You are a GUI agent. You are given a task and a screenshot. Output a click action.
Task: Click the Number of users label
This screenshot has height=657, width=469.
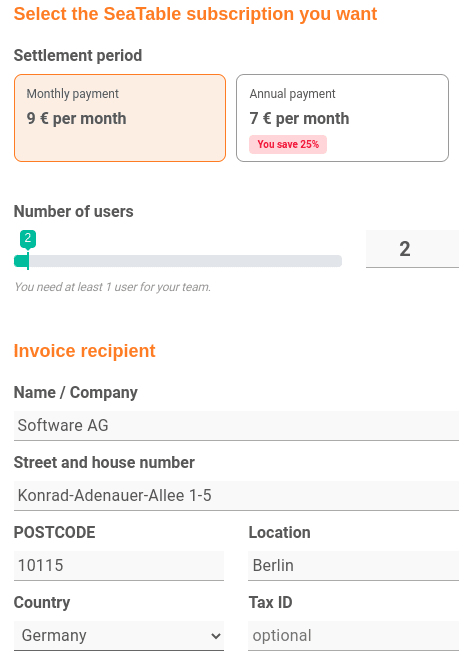pos(74,211)
